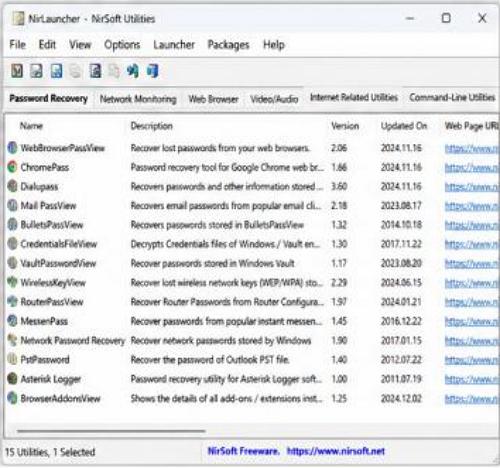Click the NirLauncher title bar icon
This screenshot has width=500, height=468.
click(18, 19)
